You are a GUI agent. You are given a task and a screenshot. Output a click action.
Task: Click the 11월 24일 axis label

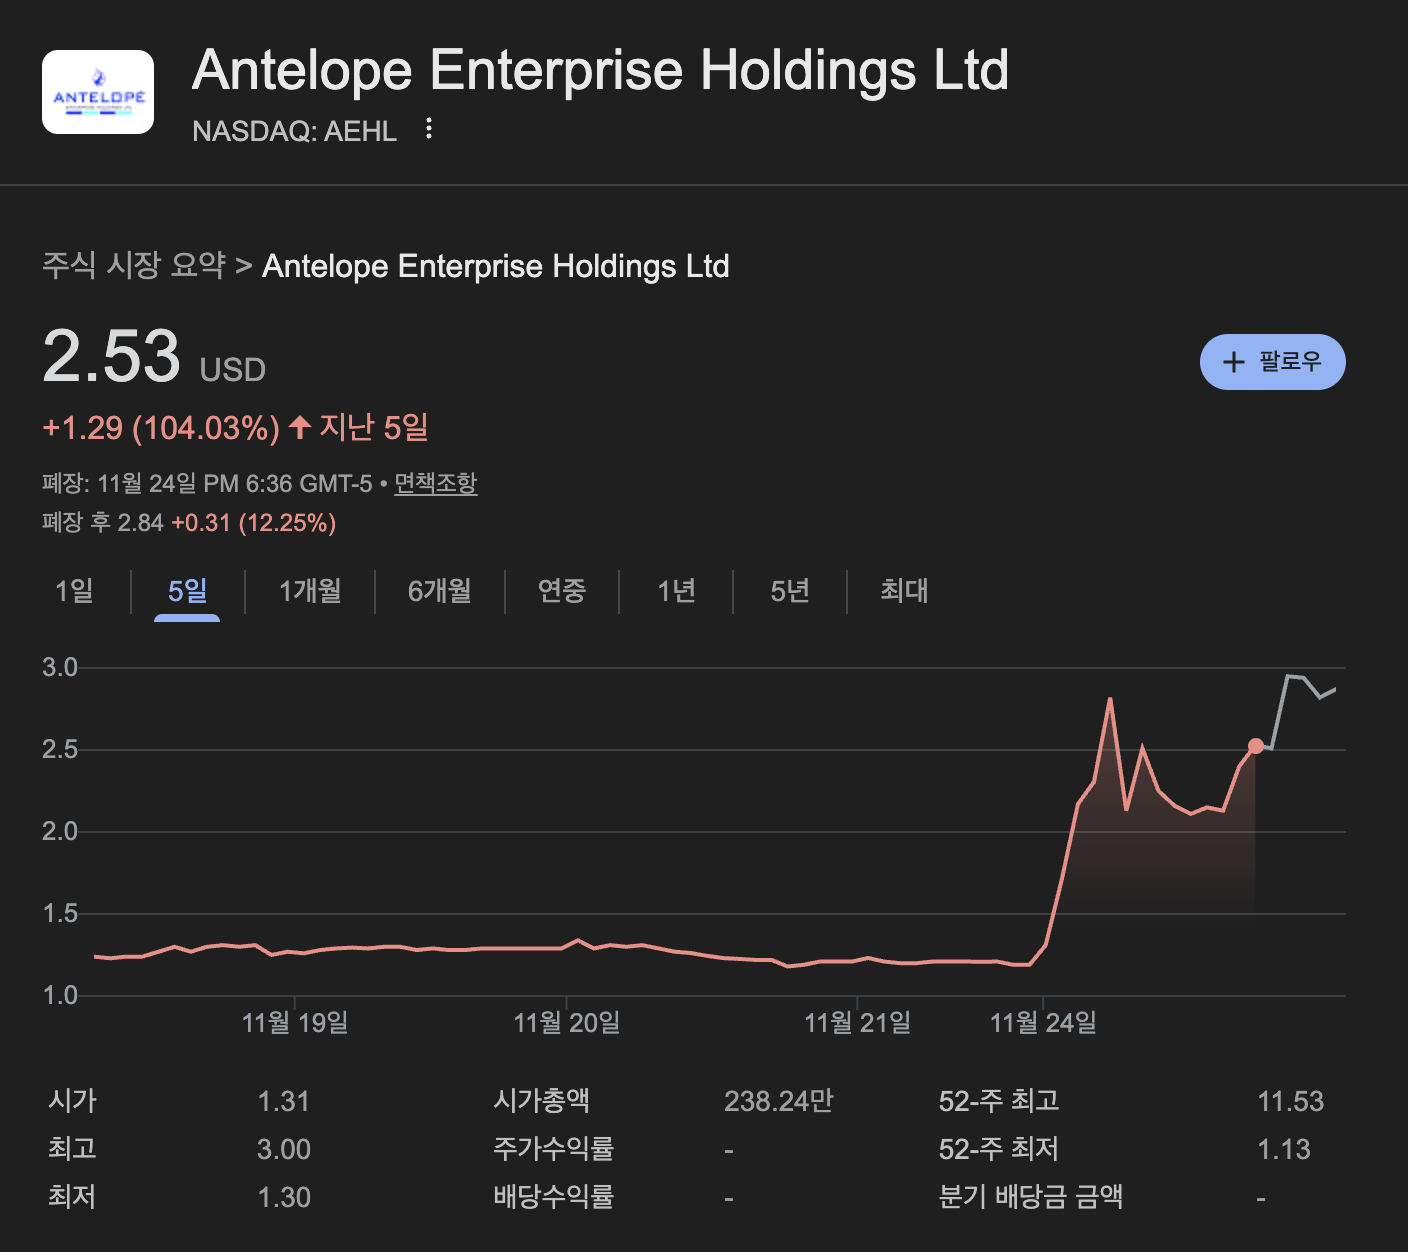(1043, 1023)
